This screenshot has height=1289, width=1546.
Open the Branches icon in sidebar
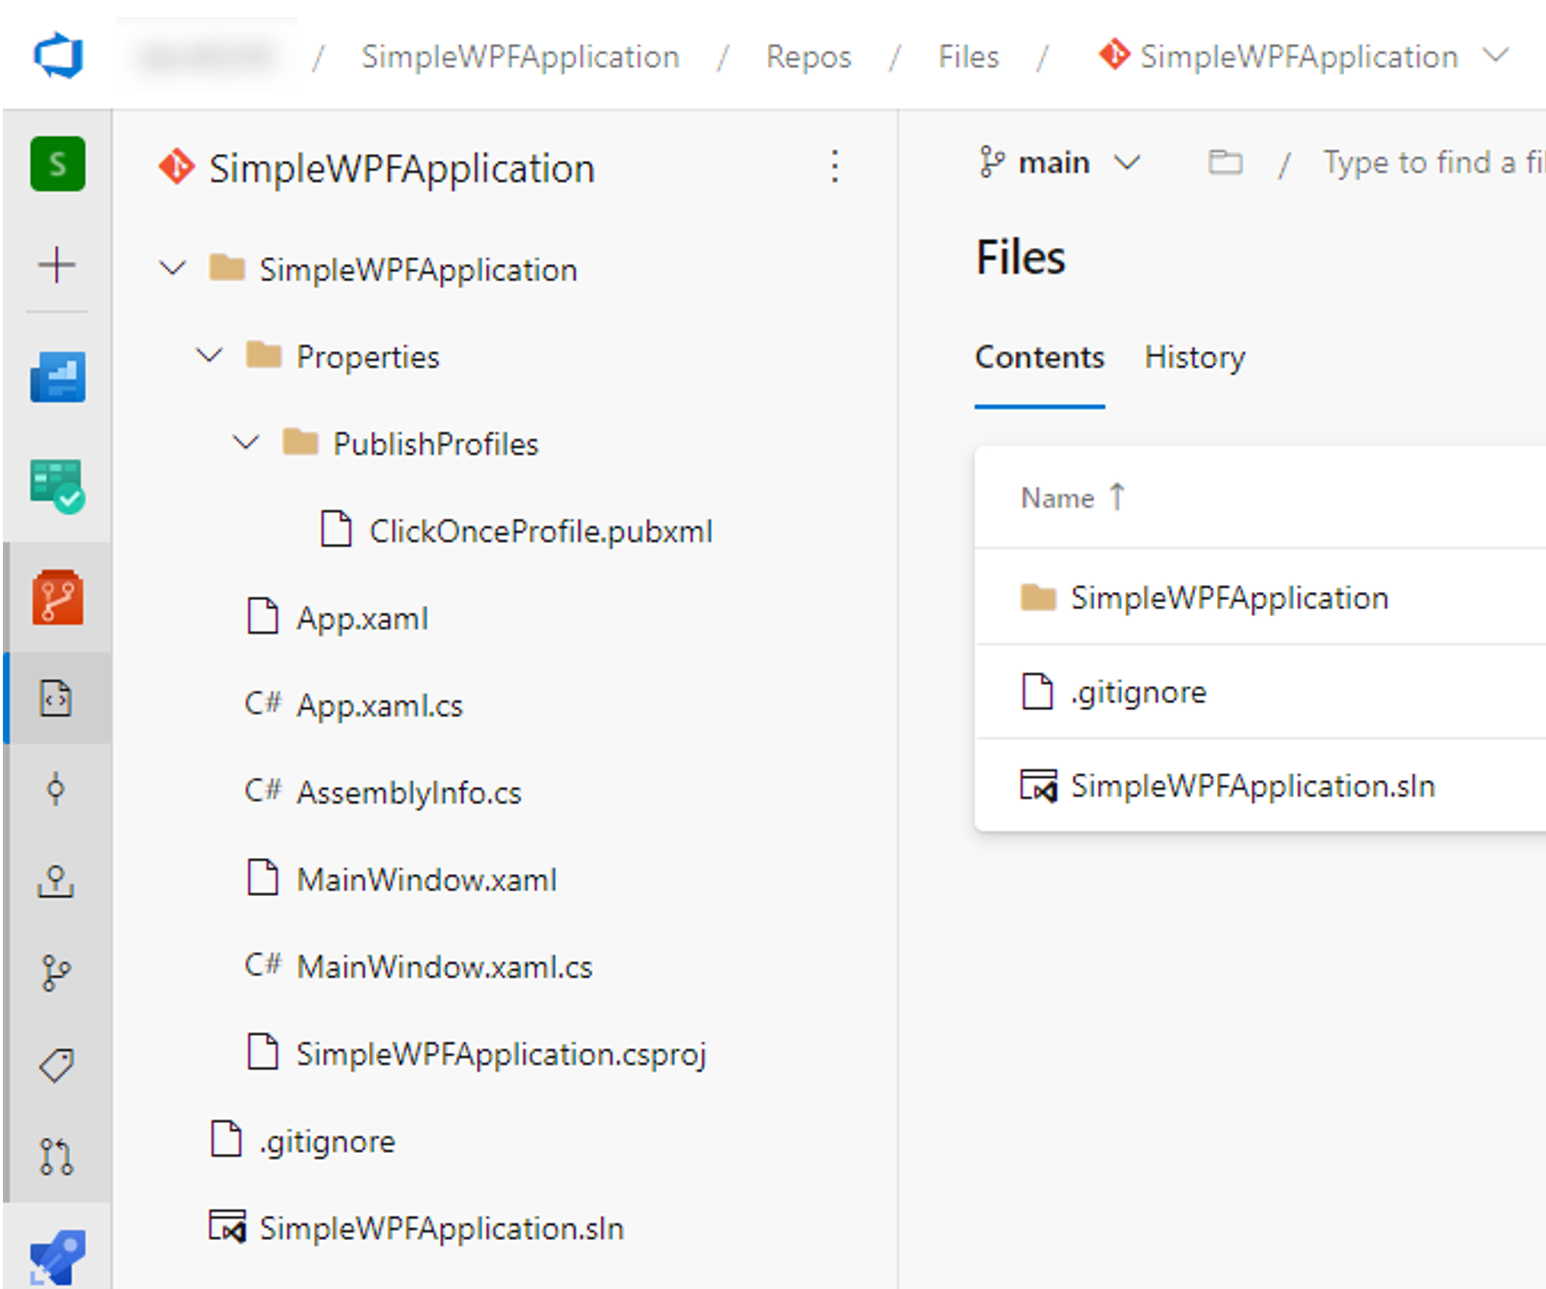pos(56,972)
